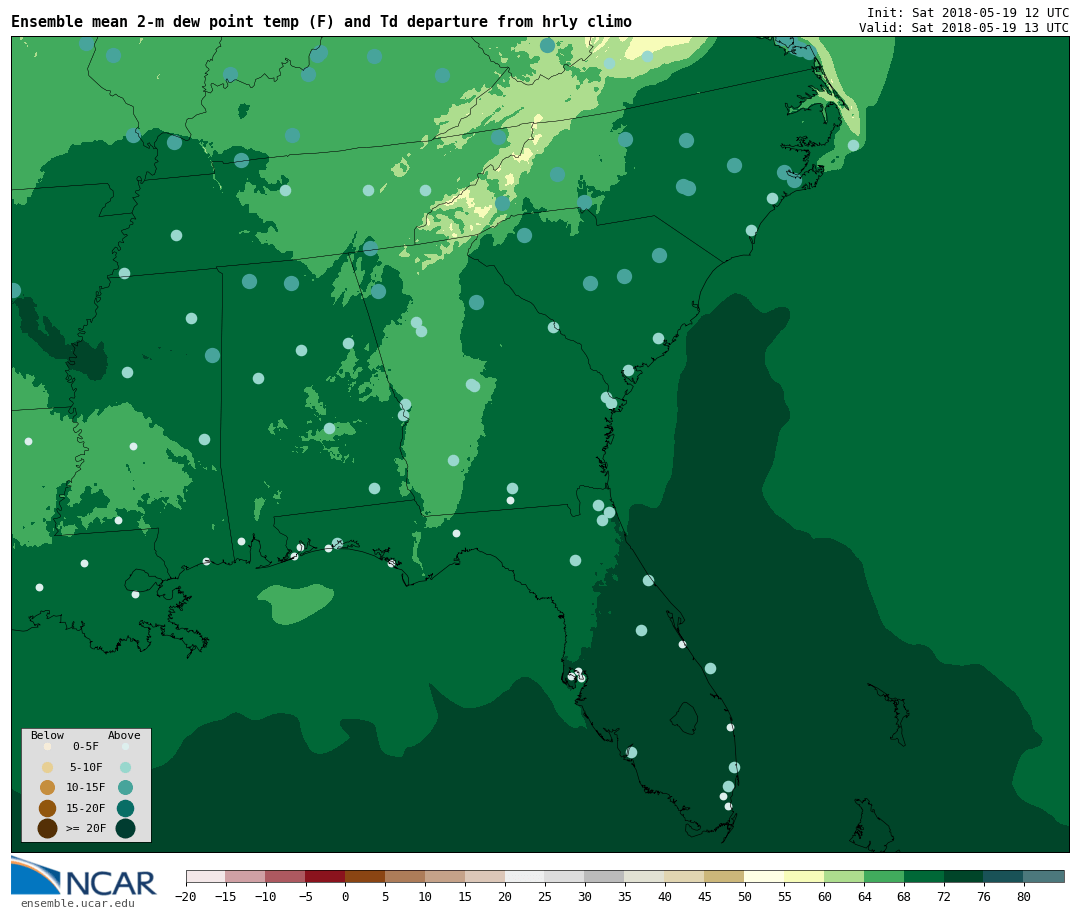Pick the Above 15-20F dark teal circle
Image resolution: width=1080 pixels, height=915 pixels.
pyautogui.click(x=125, y=808)
